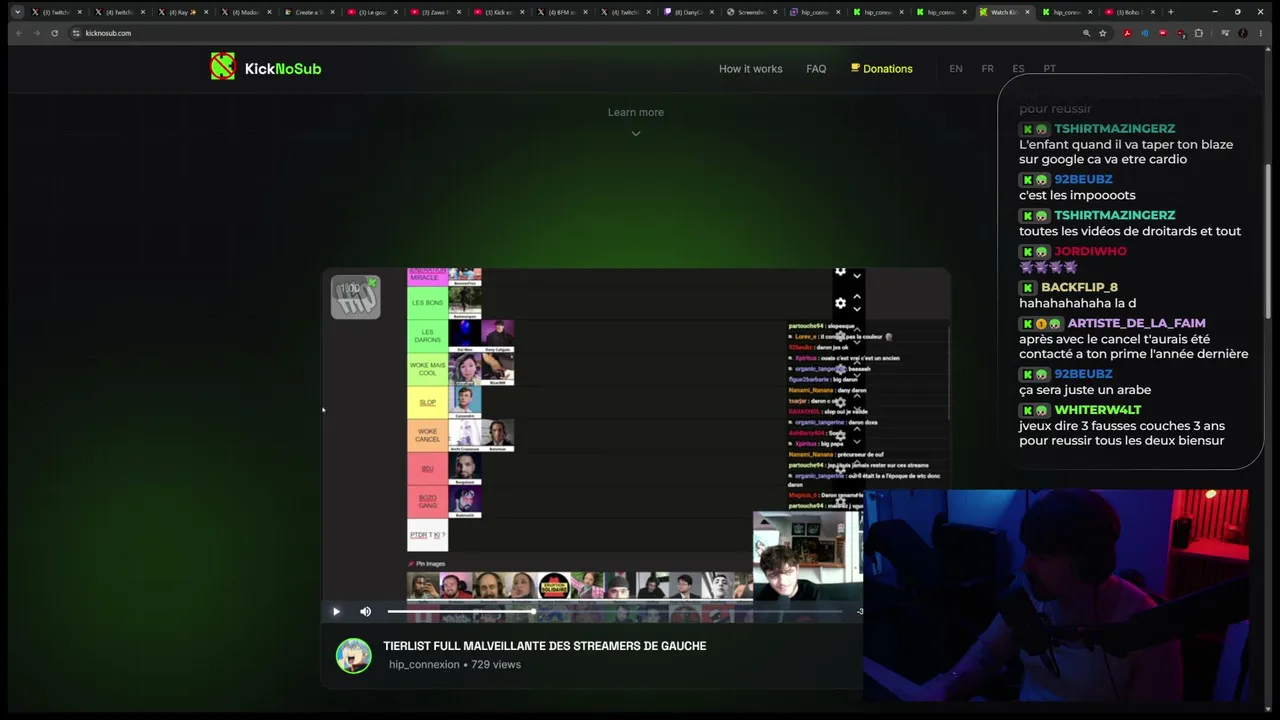Bookmark this page with the star icon

(1103, 33)
